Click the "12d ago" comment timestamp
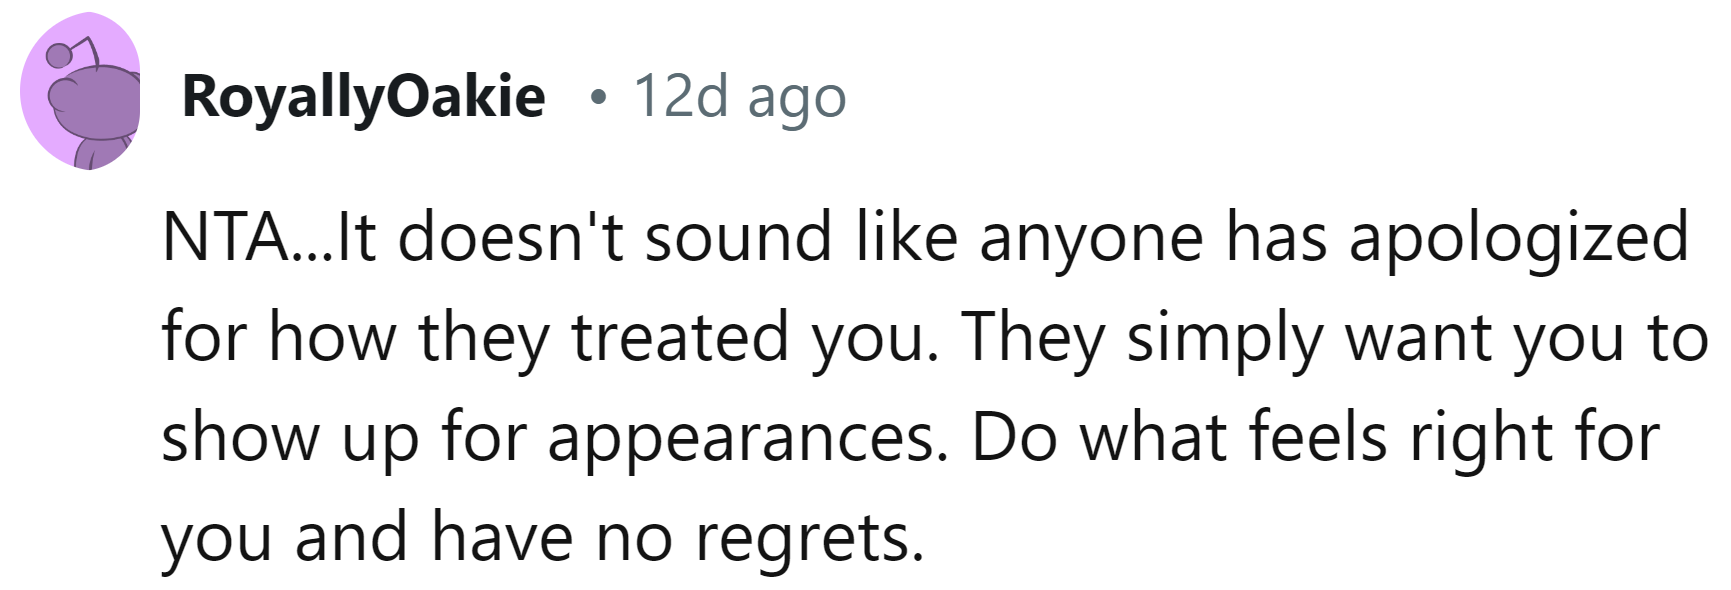The image size is (1731, 590). point(739,97)
